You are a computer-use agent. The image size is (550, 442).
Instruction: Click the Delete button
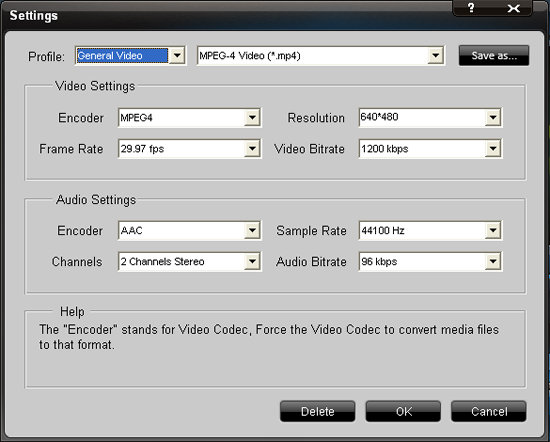click(317, 411)
